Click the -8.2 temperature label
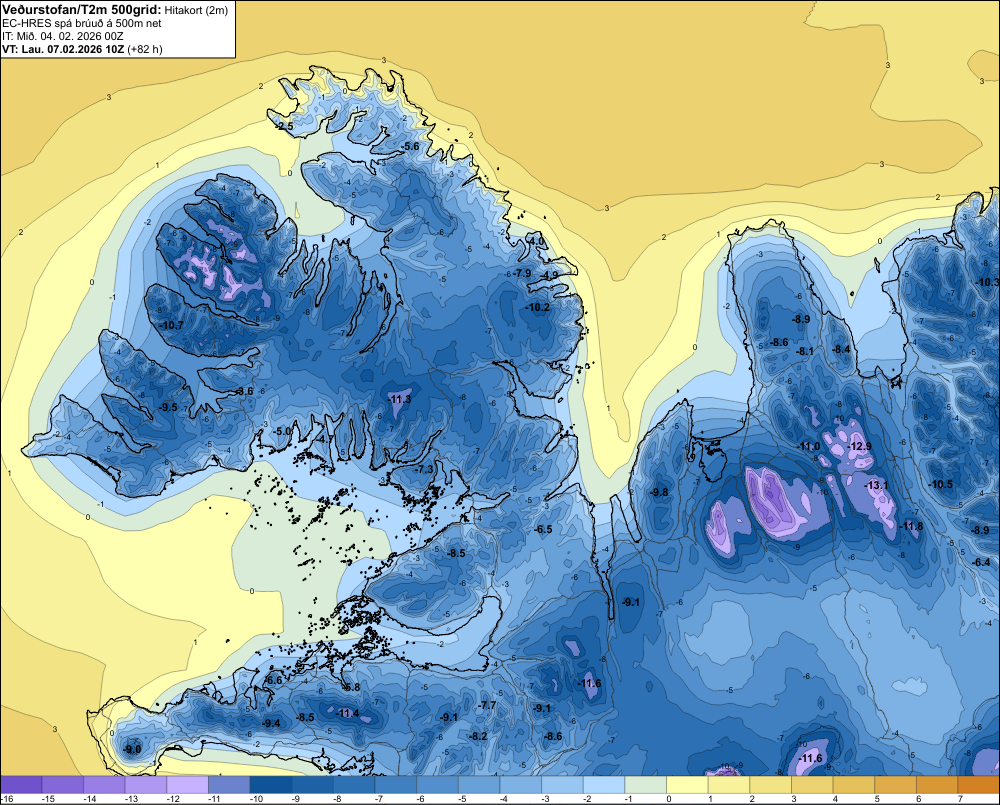 pyautogui.click(x=478, y=736)
